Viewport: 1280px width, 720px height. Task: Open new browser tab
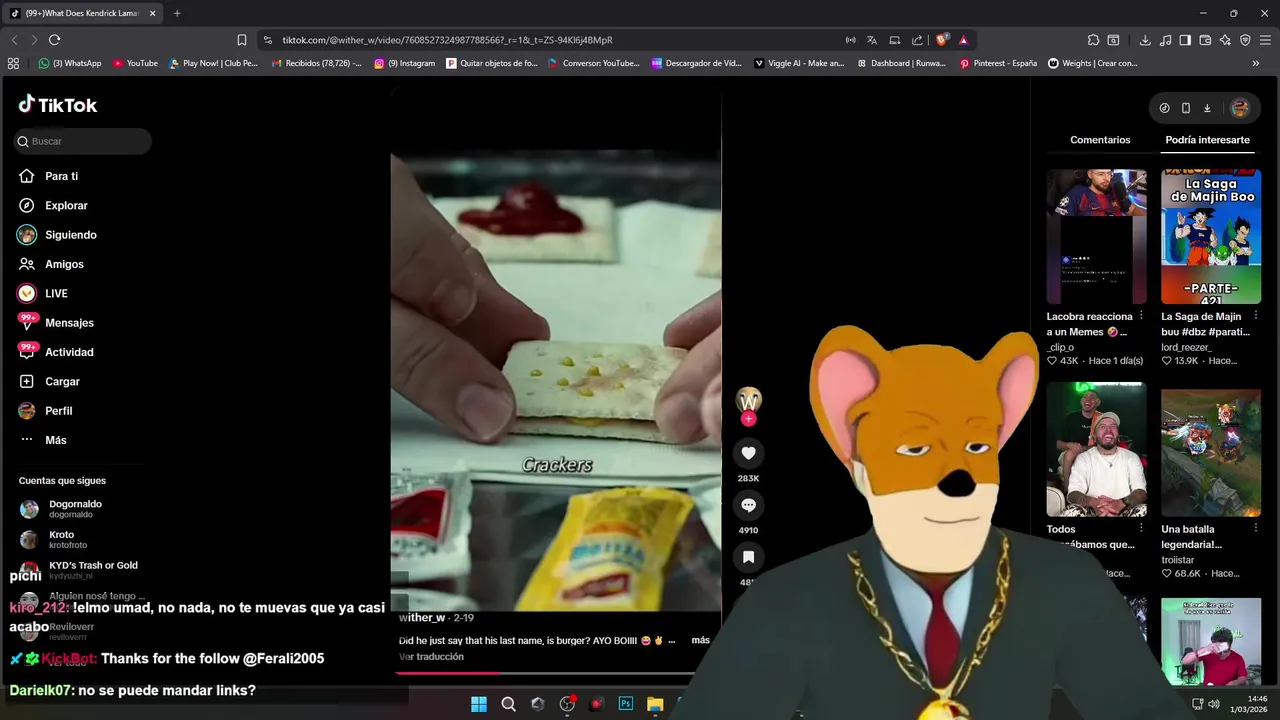[x=177, y=13]
